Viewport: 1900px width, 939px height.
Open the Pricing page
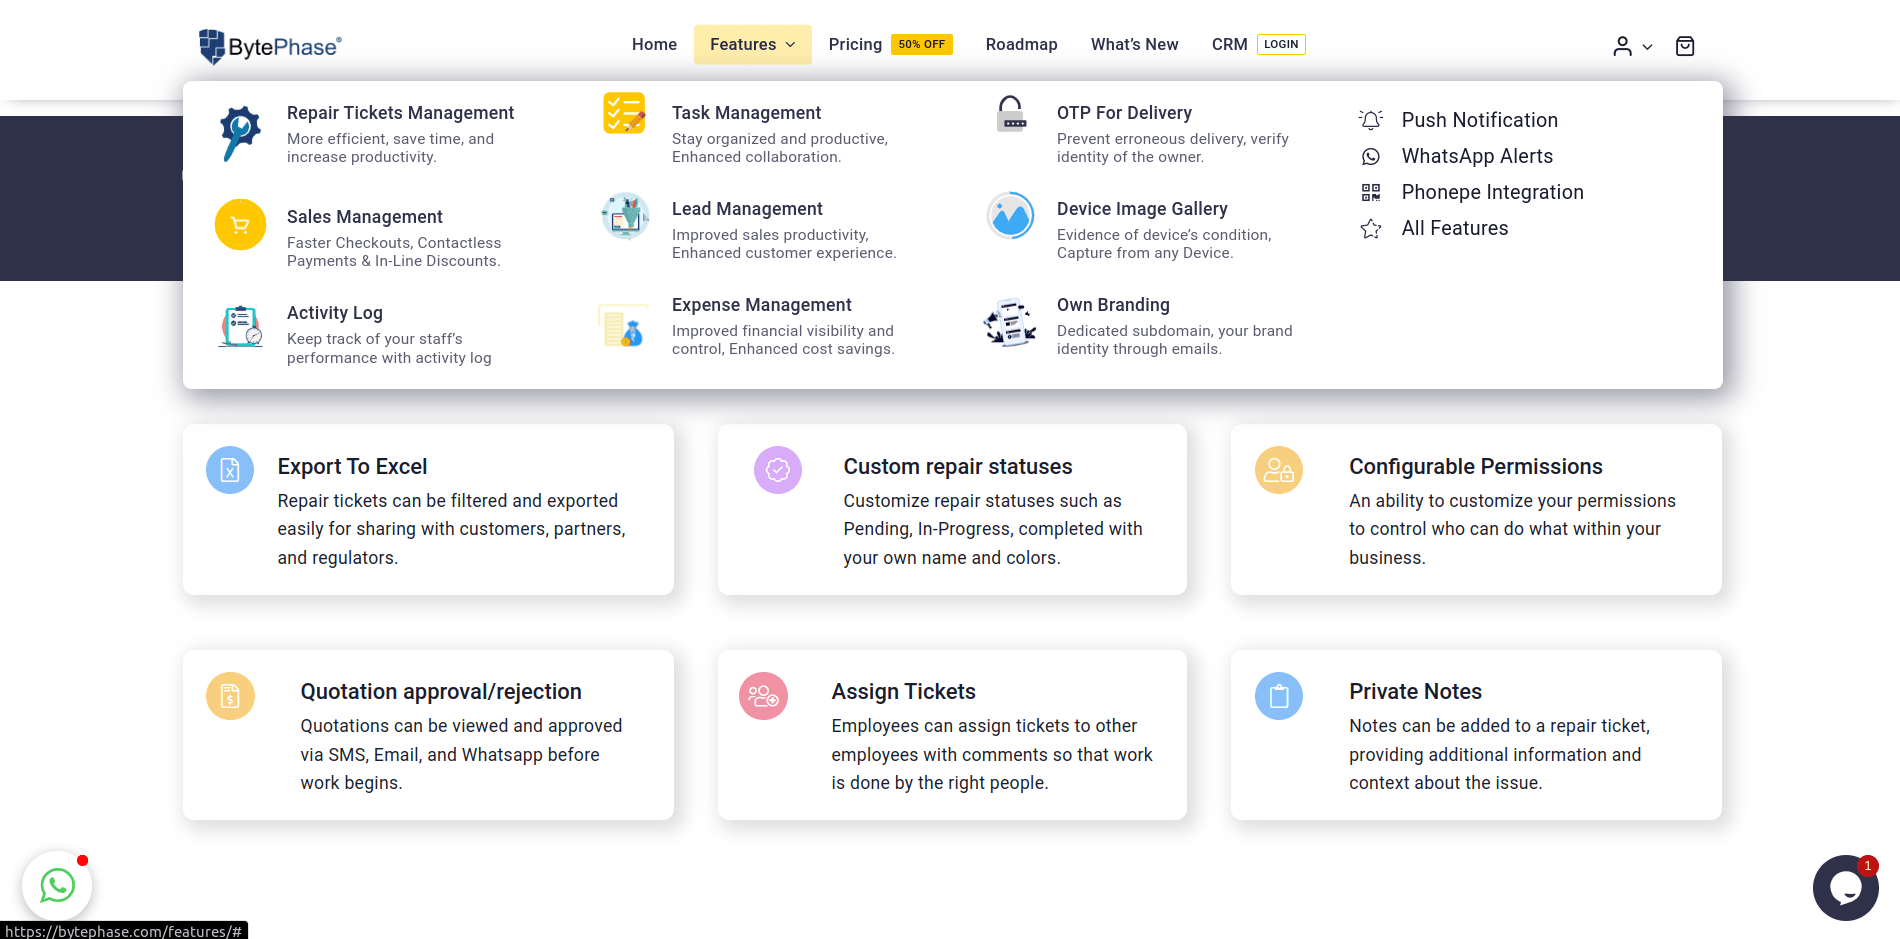[855, 44]
